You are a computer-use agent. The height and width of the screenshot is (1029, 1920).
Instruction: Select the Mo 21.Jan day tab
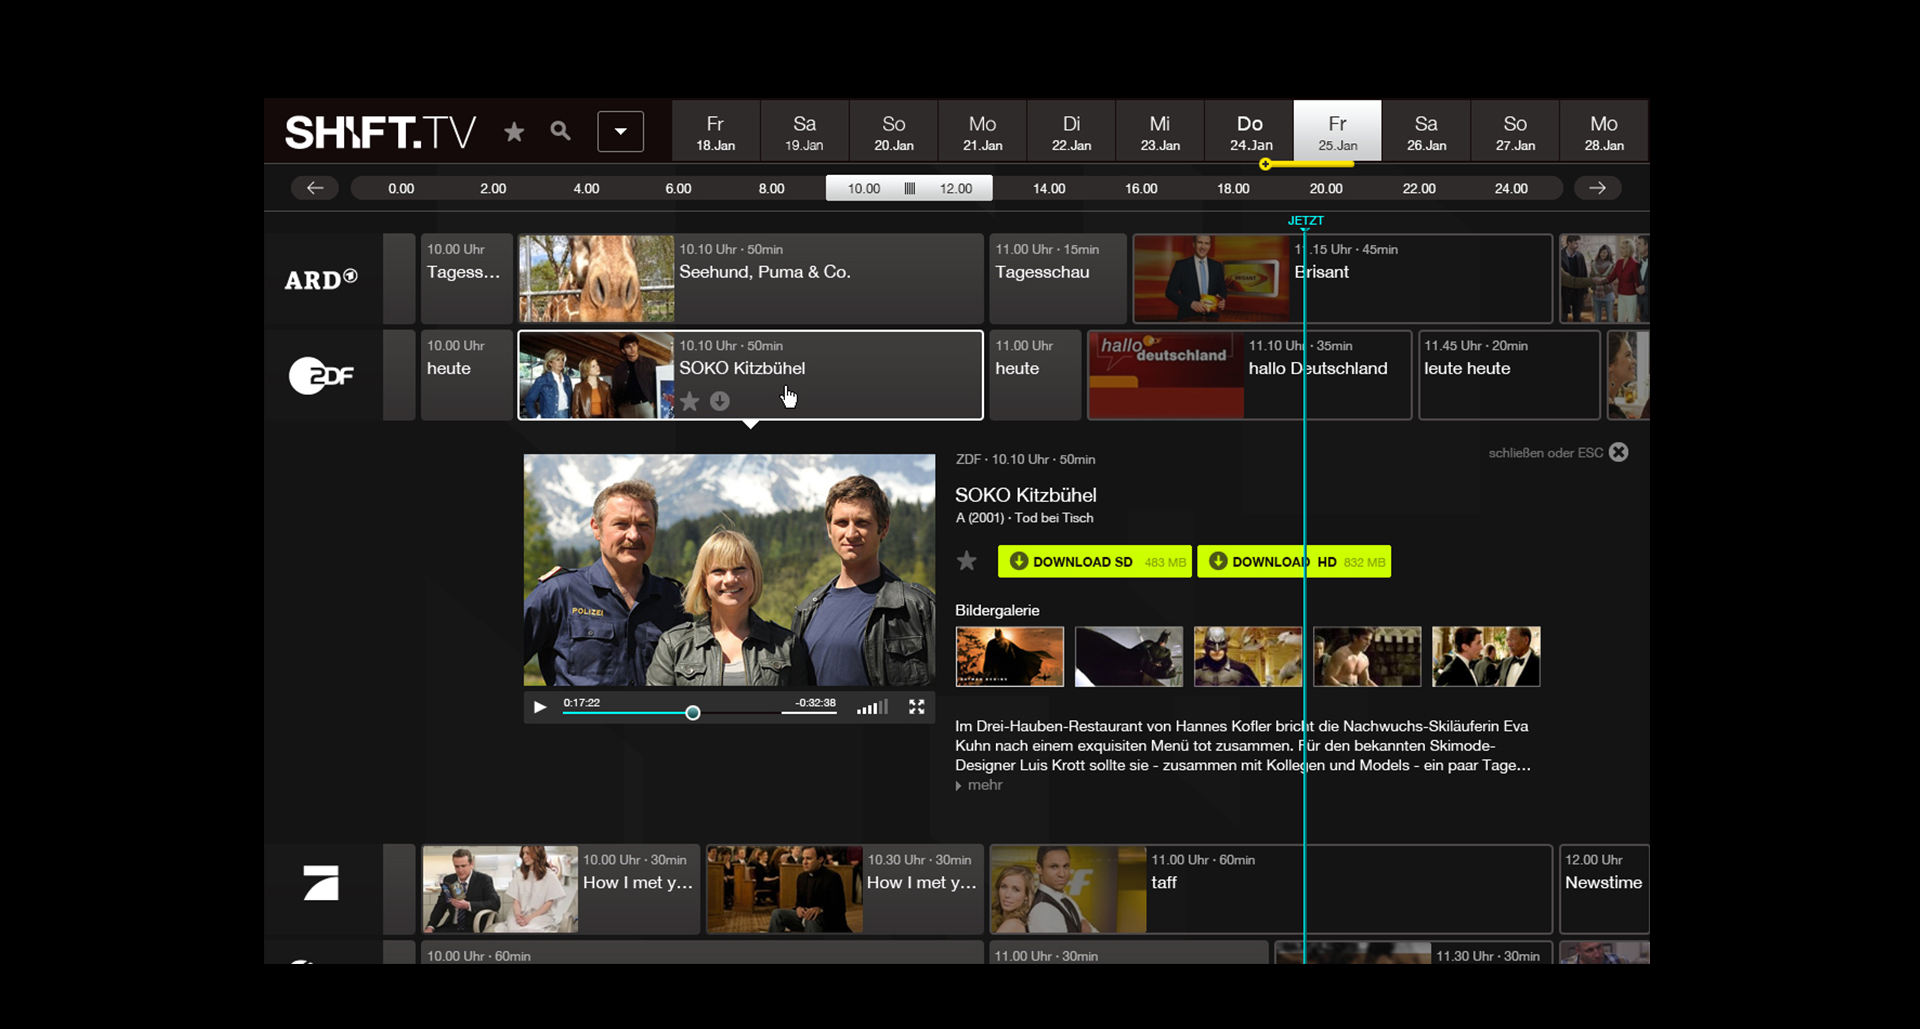[x=982, y=131]
